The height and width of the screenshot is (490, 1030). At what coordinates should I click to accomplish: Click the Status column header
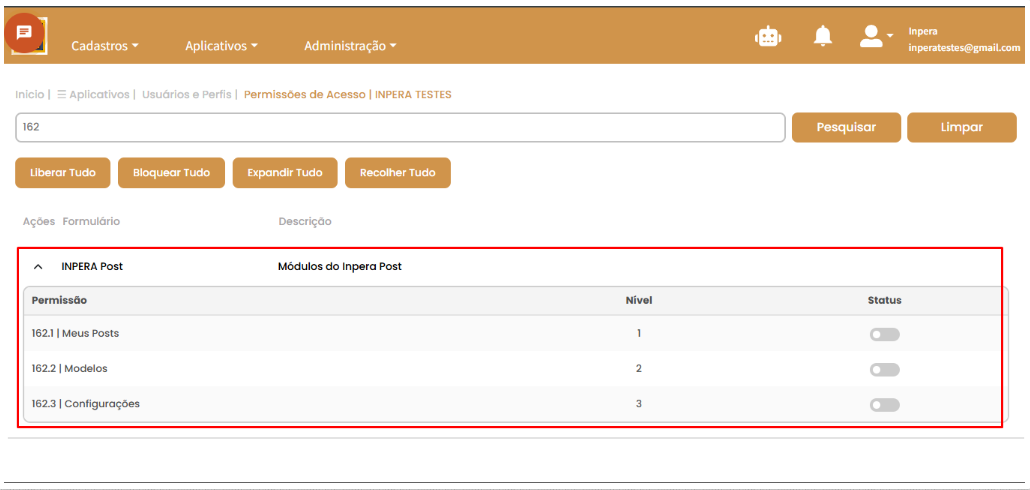(x=884, y=300)
